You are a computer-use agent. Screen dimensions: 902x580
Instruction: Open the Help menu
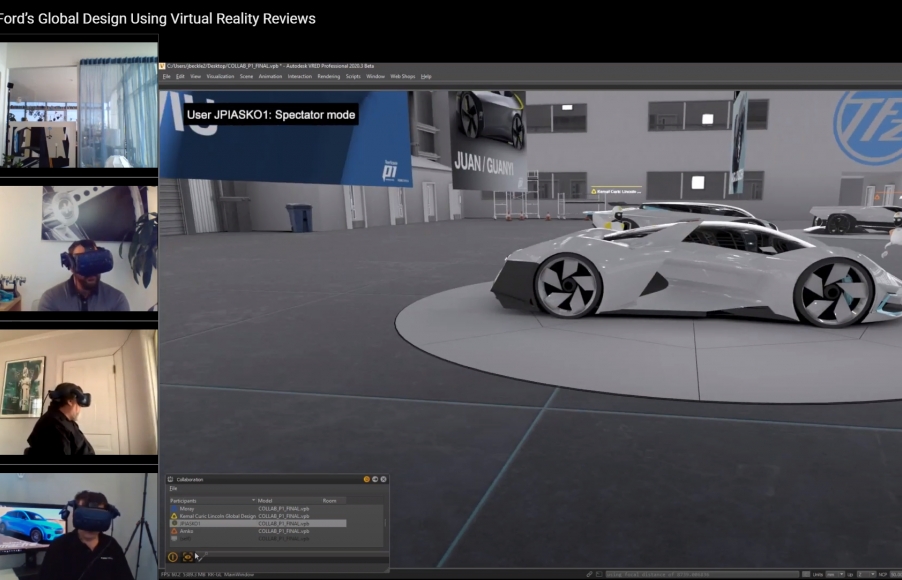point(426,77)
